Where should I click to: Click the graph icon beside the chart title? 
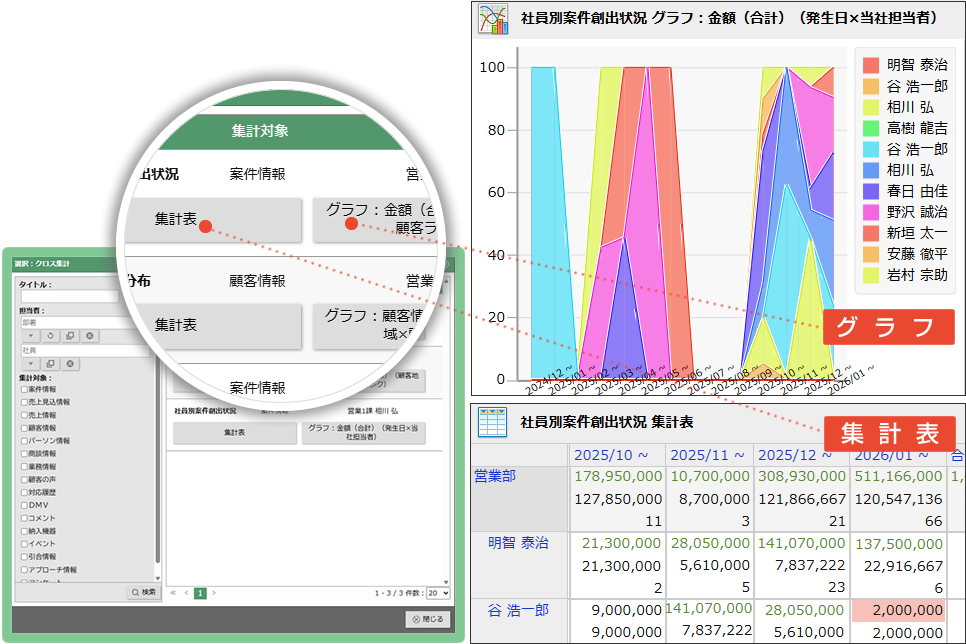click(492, 19)
